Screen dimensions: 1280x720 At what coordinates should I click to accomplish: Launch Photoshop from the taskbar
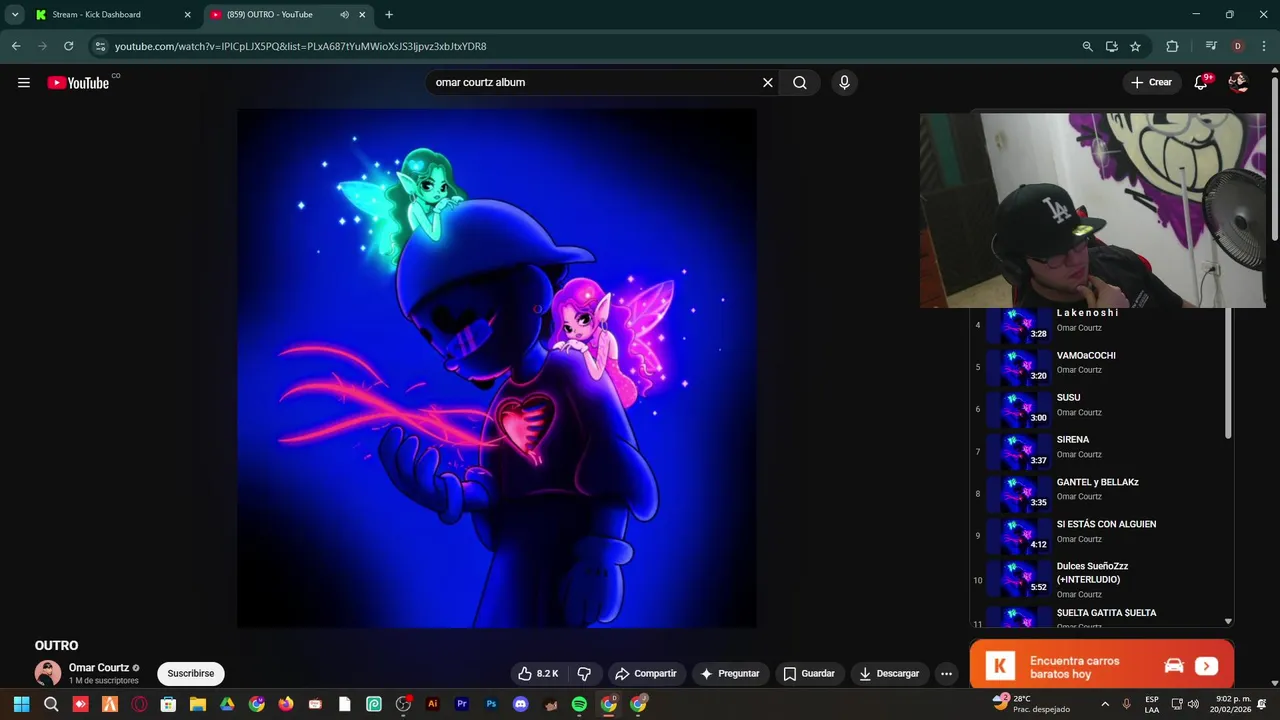(491, 704)
